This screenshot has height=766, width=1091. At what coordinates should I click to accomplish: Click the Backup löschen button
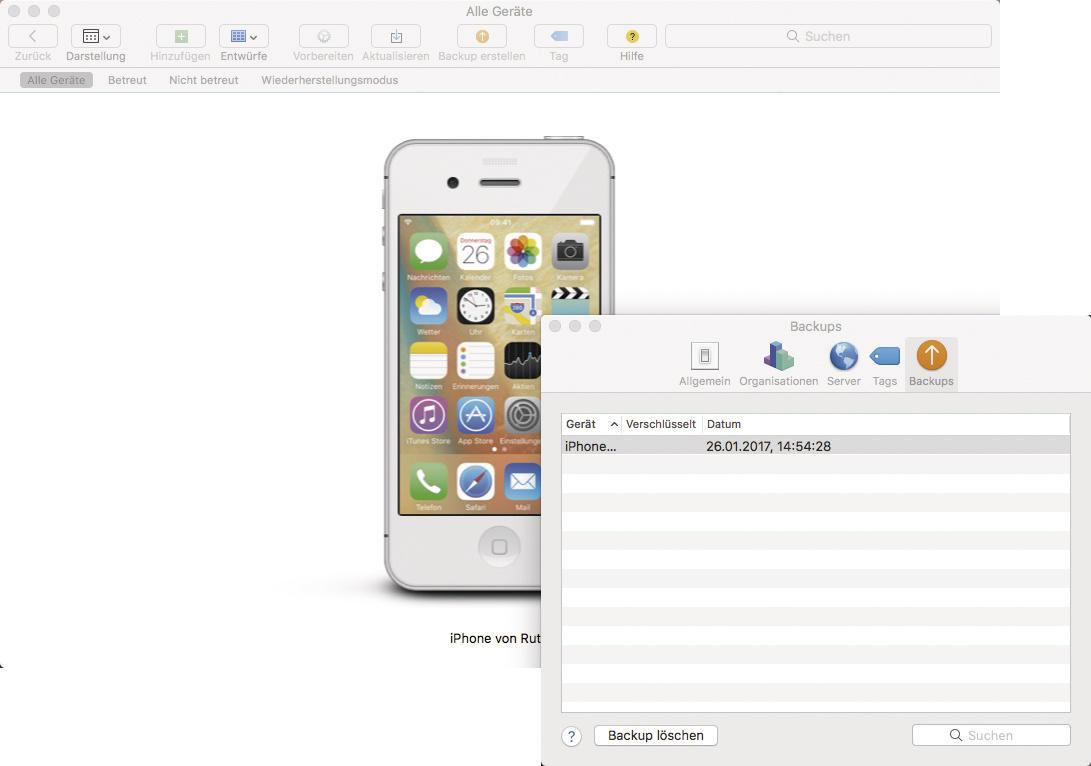point(655,735)
